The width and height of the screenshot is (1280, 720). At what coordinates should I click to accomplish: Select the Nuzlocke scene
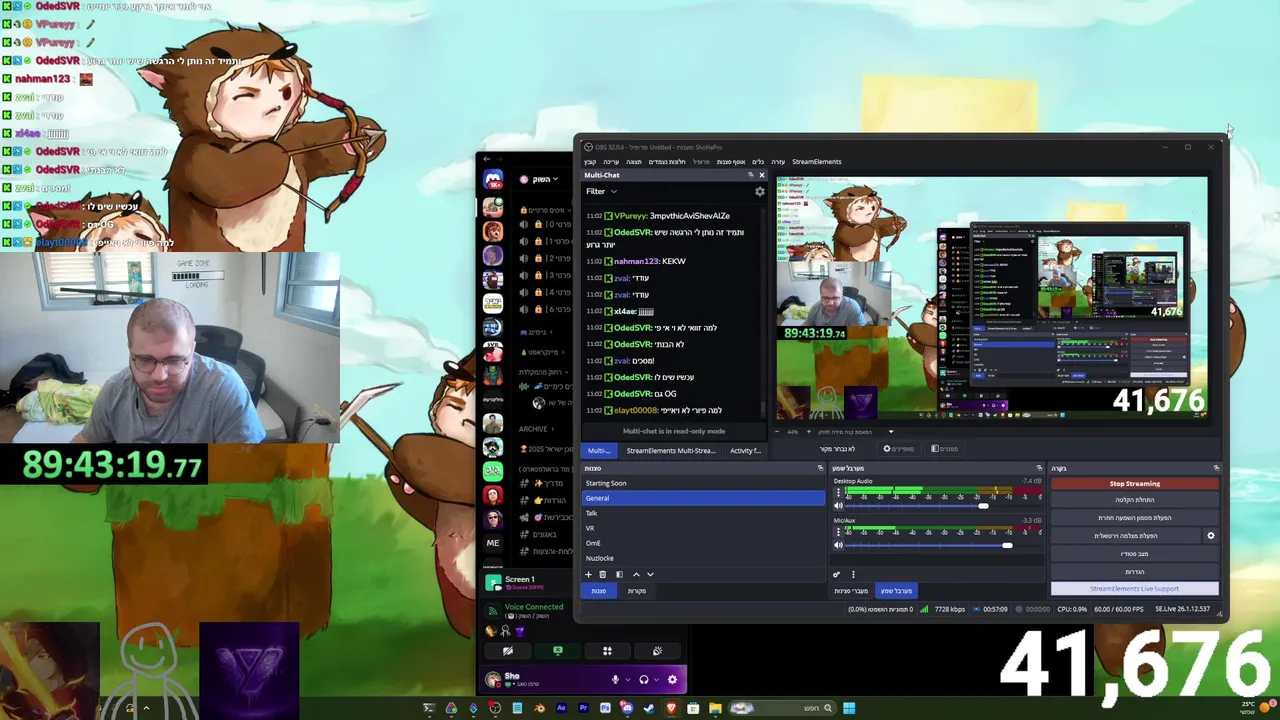(704, 558)
